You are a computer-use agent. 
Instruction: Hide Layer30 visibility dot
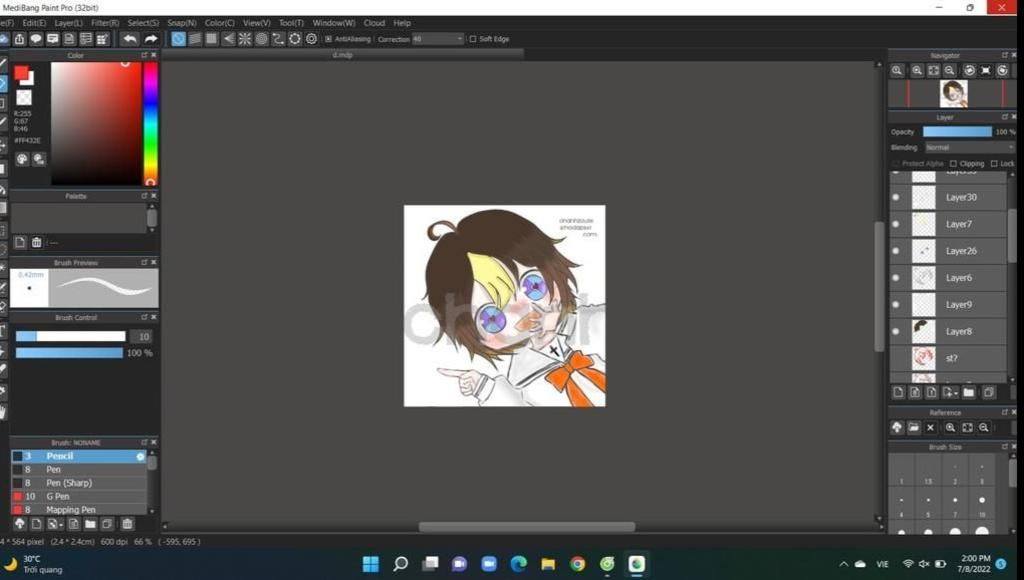point(896,197)
